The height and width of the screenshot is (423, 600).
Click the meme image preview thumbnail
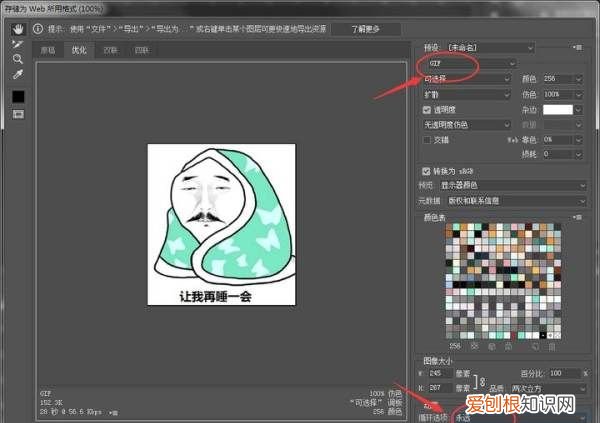pyautogui.click(x=222, y=224)
